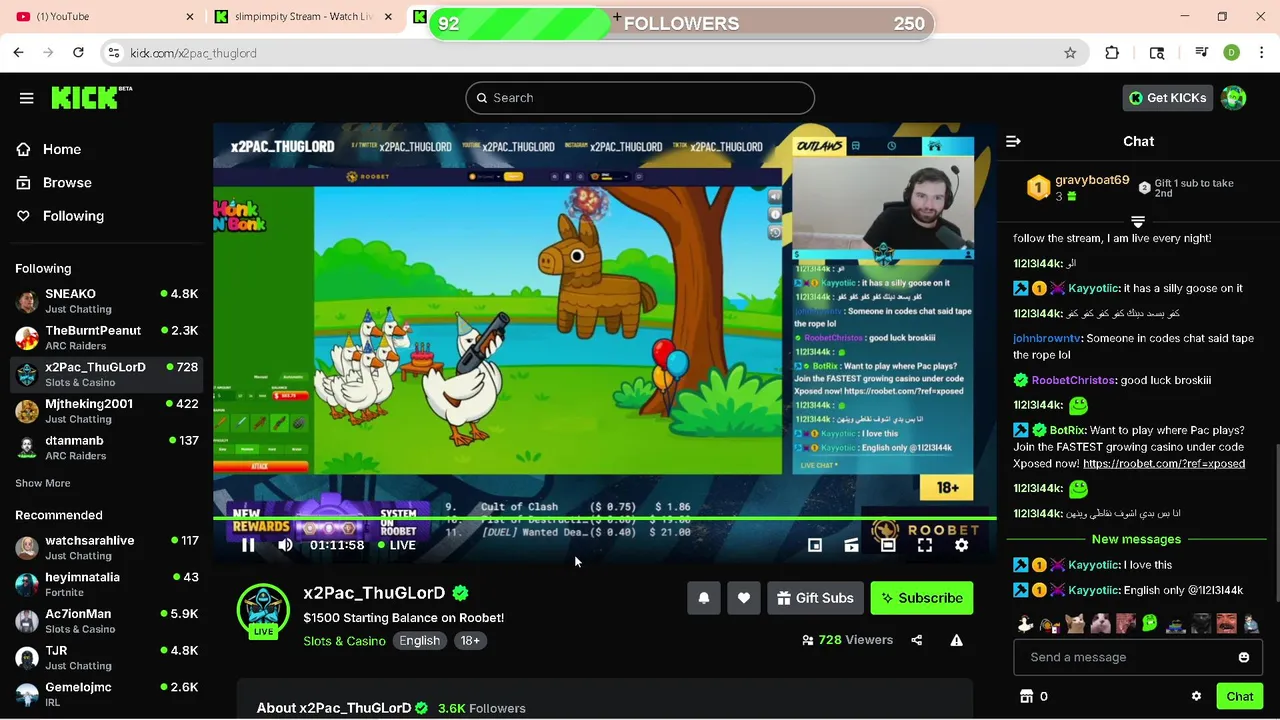Go back in the browser
The image size is (1280, 720).
click(x=19, y=53)
